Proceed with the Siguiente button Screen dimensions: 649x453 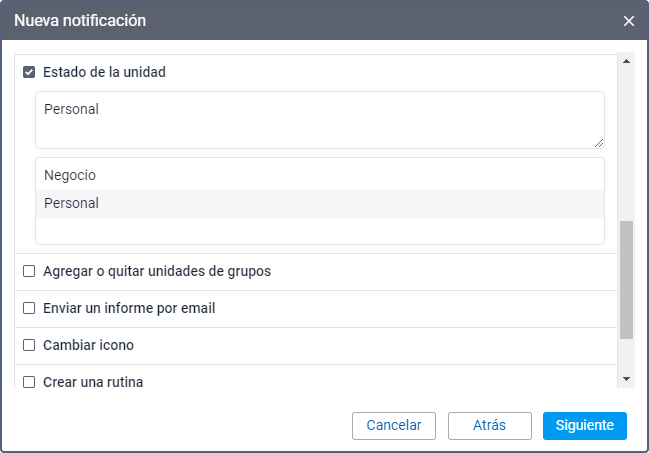point(584,425)
